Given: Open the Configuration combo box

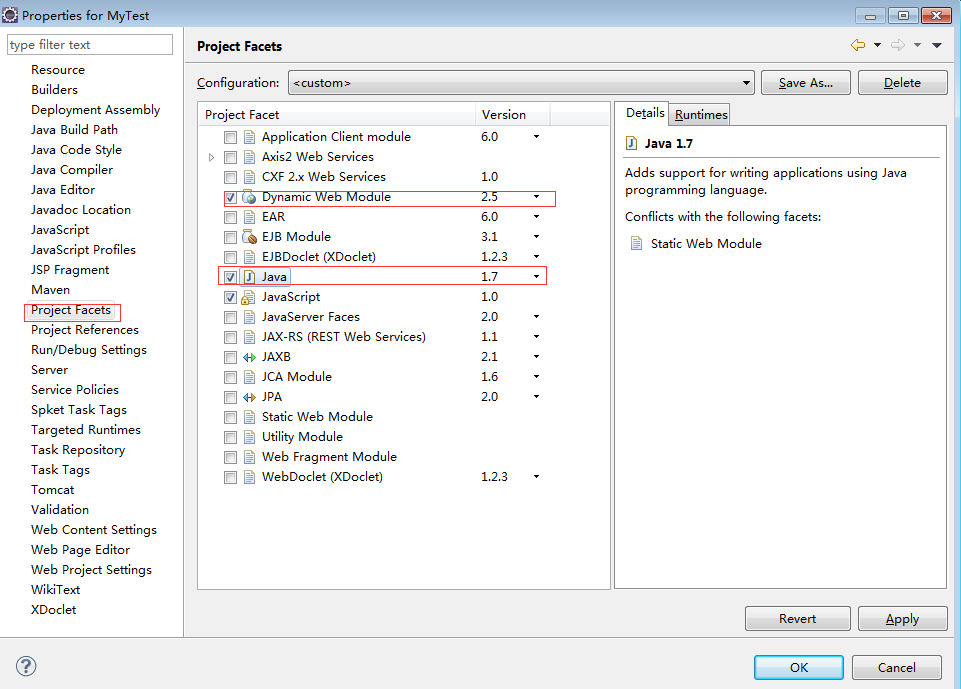Looking at the screenshot, I should click(521, 83).
